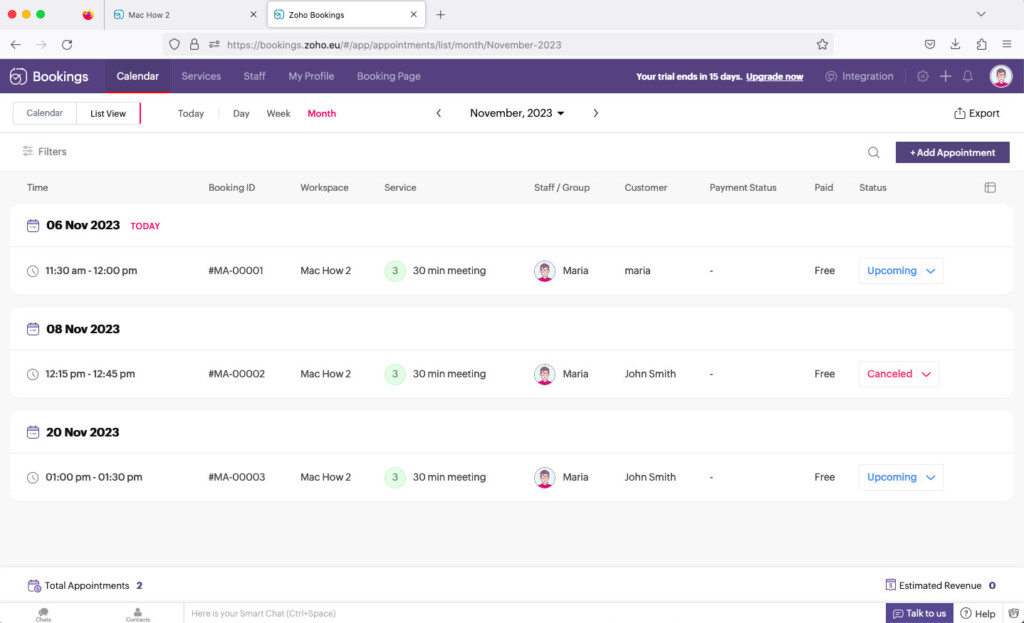Open the column customization icon
Screen dimensions: 1024x623
pyautogui.click(x=990, y=188)
